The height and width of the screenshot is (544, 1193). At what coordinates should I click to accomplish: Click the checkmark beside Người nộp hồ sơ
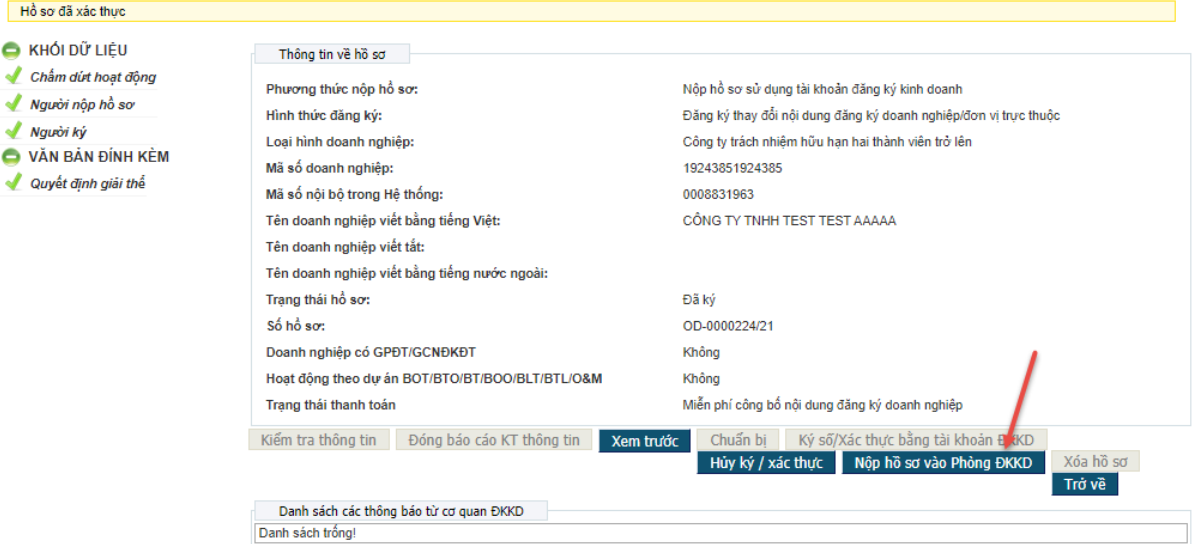click(x=13, y=104)
